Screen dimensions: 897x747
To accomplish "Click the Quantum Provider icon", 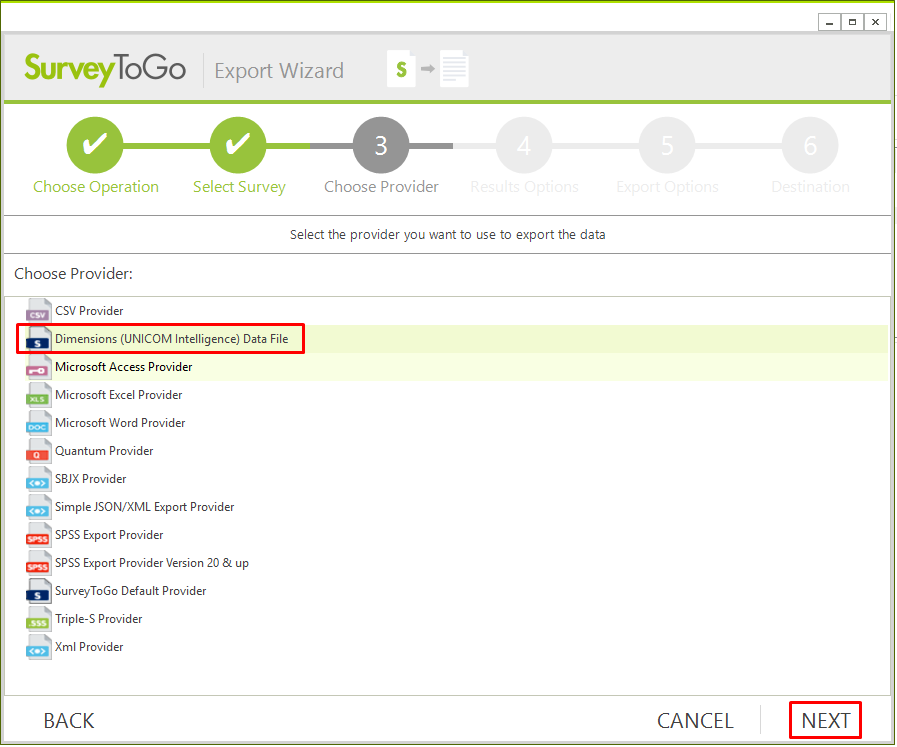I will 38,451.
